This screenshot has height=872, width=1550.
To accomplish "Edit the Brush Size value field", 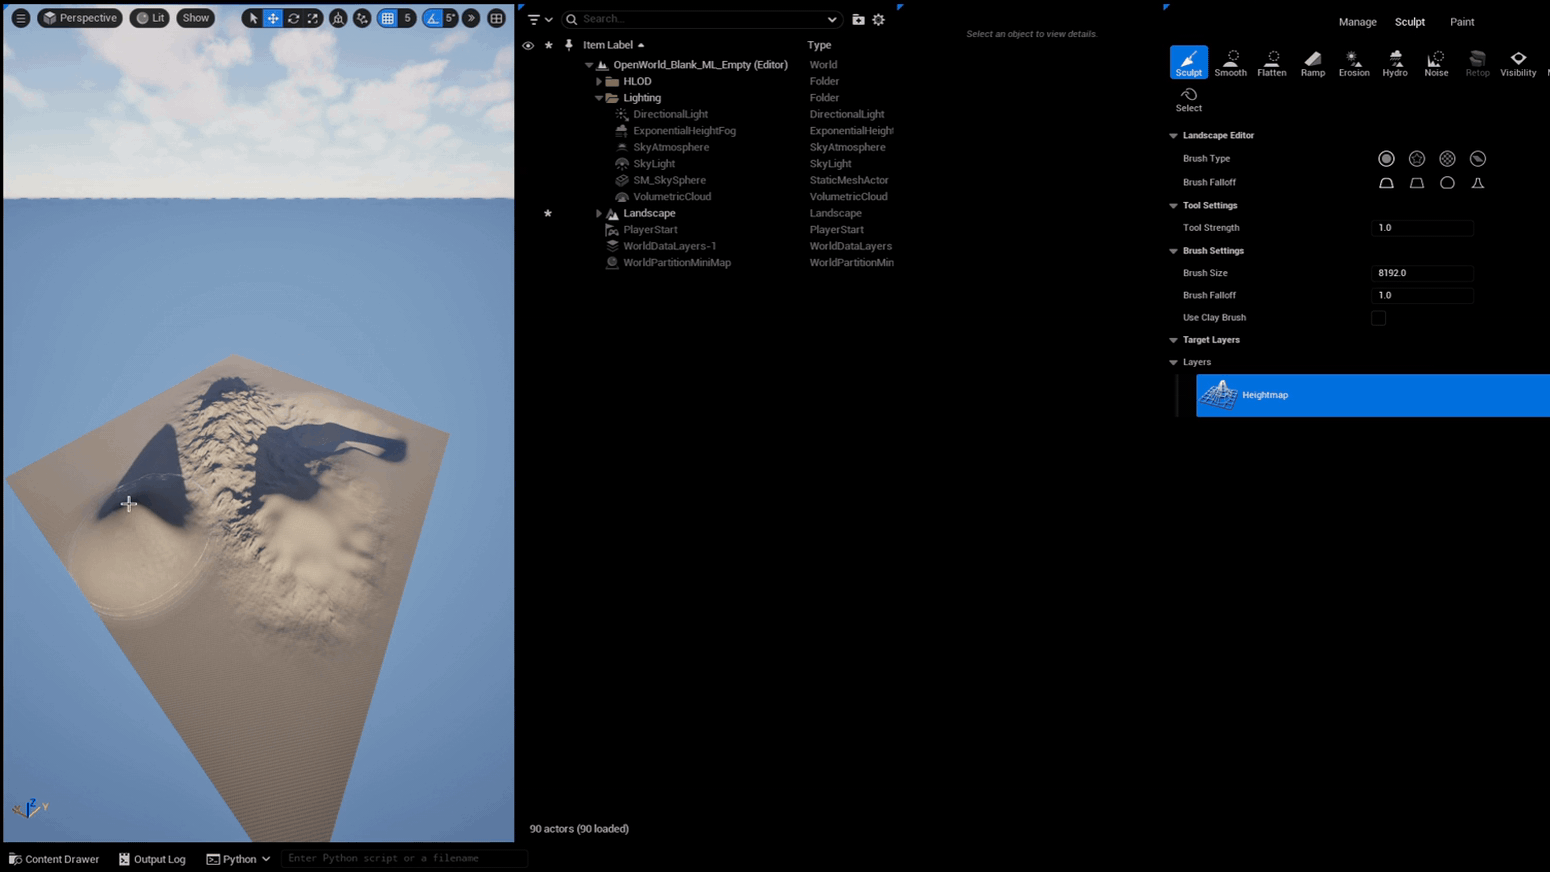I will pyautogui.click(x=1422, y=273).
